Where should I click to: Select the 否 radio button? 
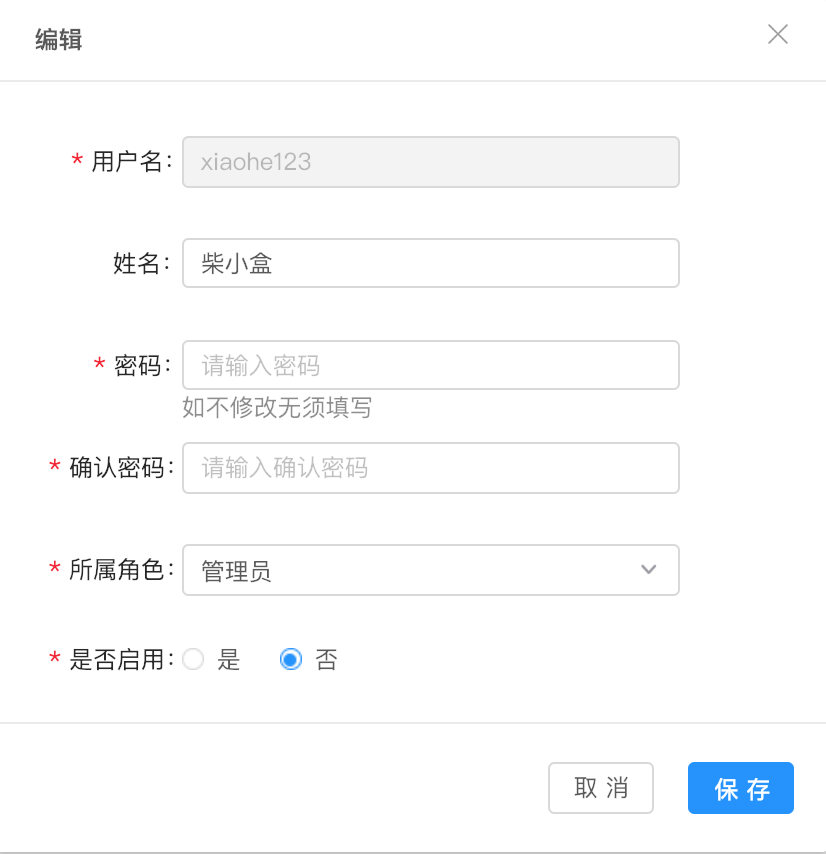[291, 660]
